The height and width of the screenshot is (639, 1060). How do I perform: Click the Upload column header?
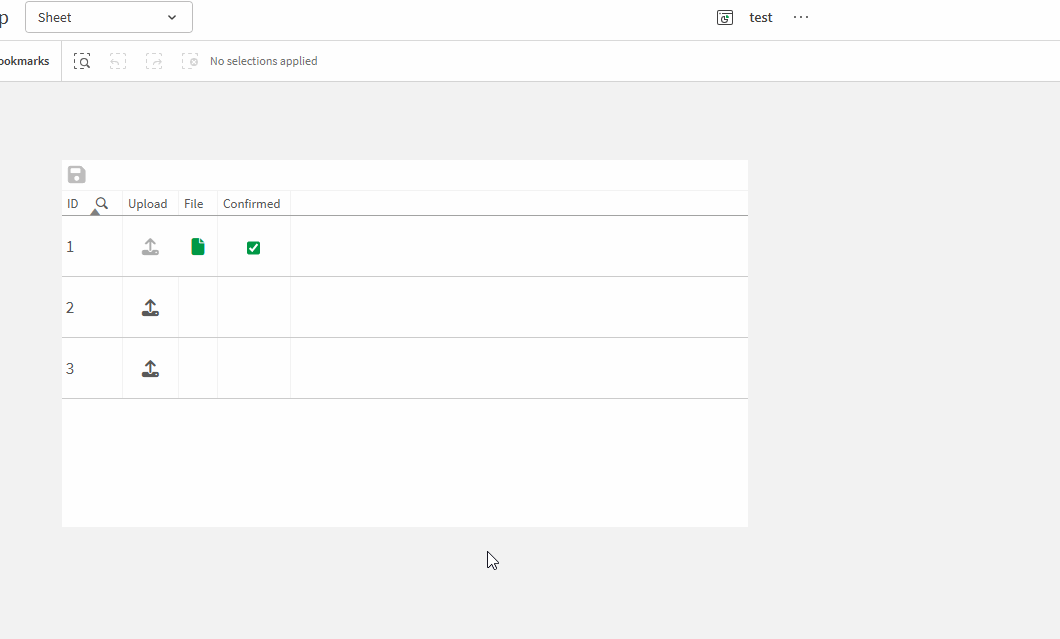147,204
